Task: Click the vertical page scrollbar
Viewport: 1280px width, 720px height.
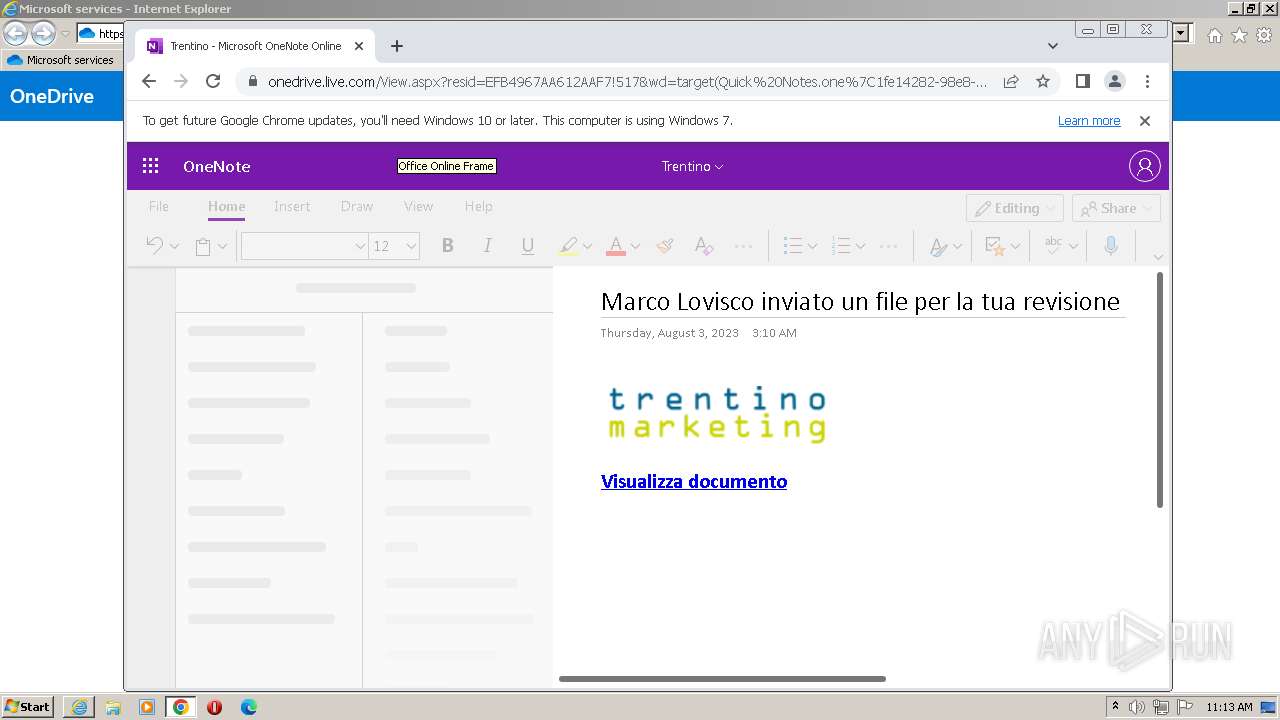Action: point(1160,390)
